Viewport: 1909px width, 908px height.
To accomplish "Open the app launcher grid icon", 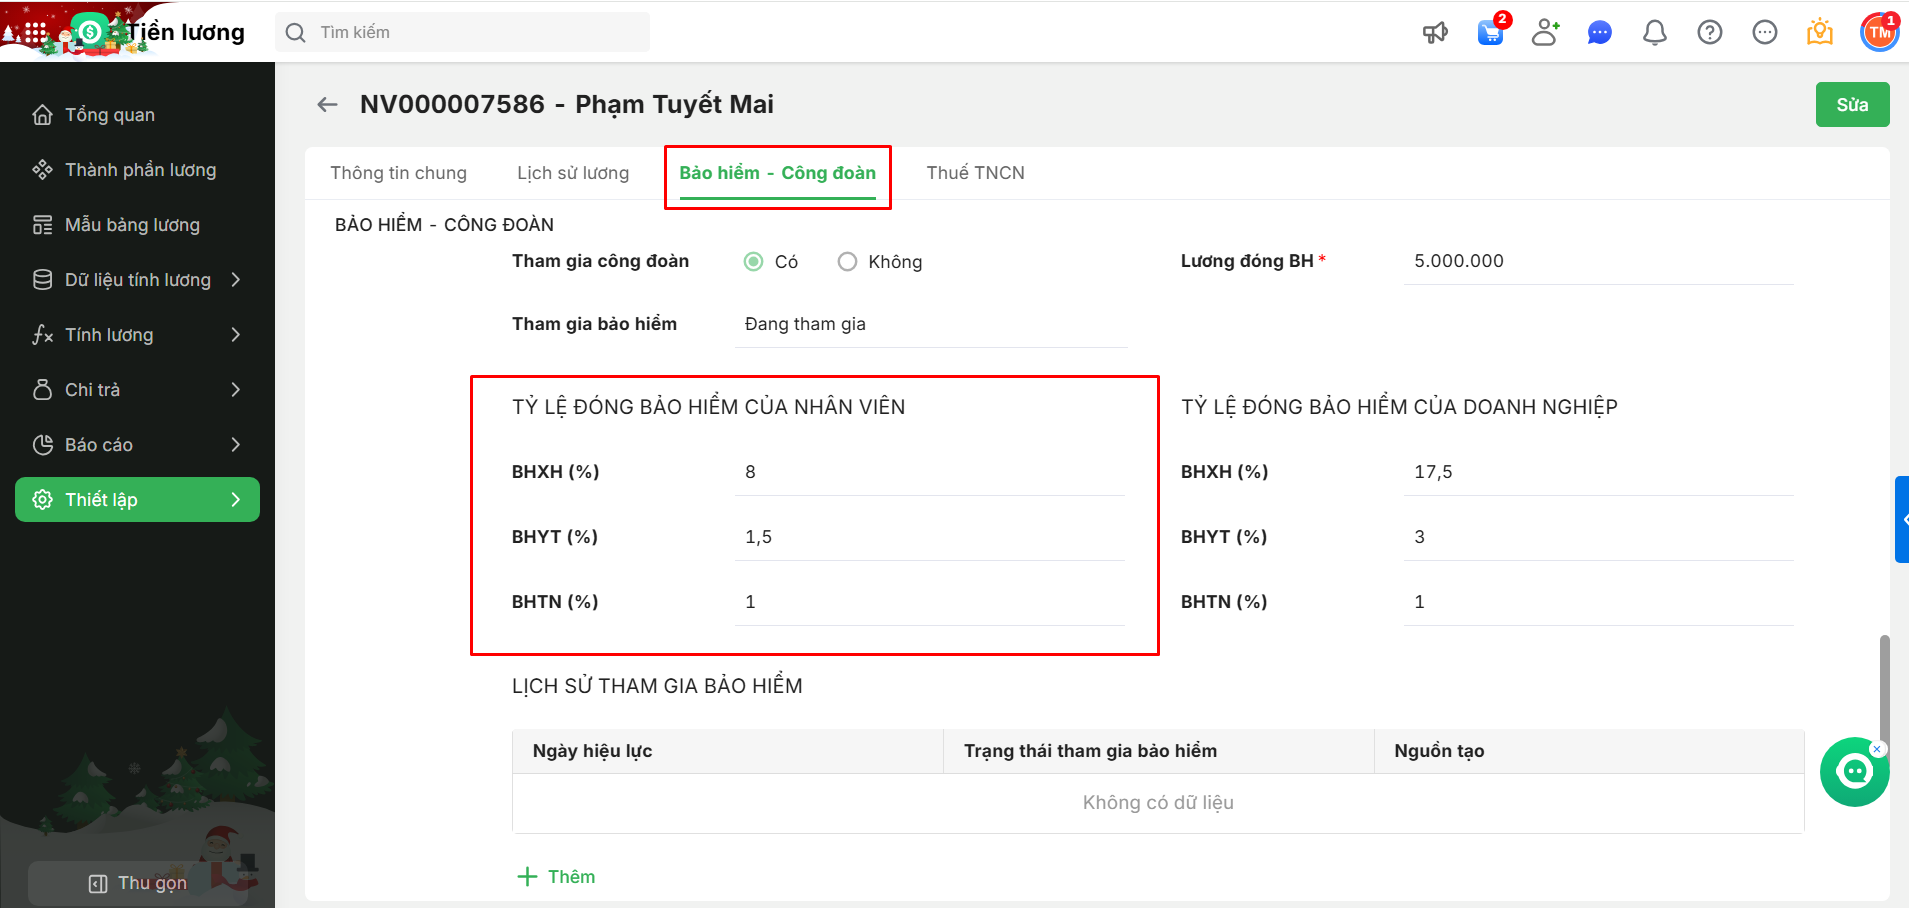I will 35,33.
